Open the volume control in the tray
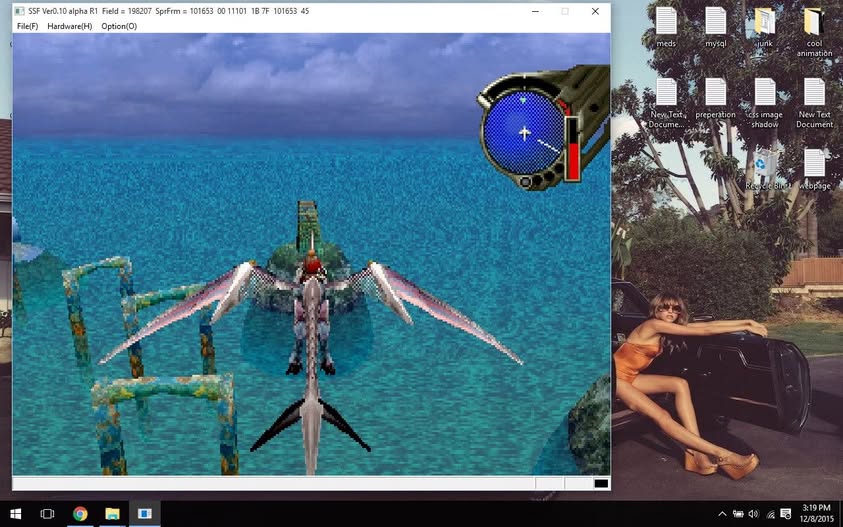 click(753, 514)
